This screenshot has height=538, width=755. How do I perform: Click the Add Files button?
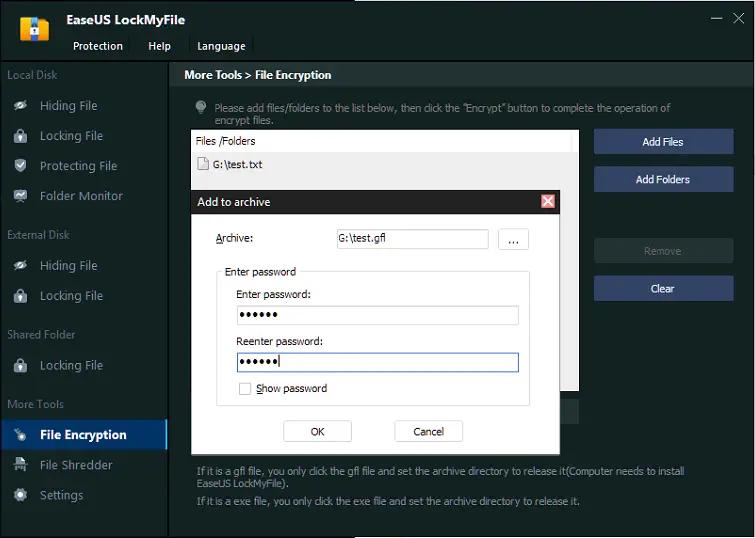coord(664,142)
